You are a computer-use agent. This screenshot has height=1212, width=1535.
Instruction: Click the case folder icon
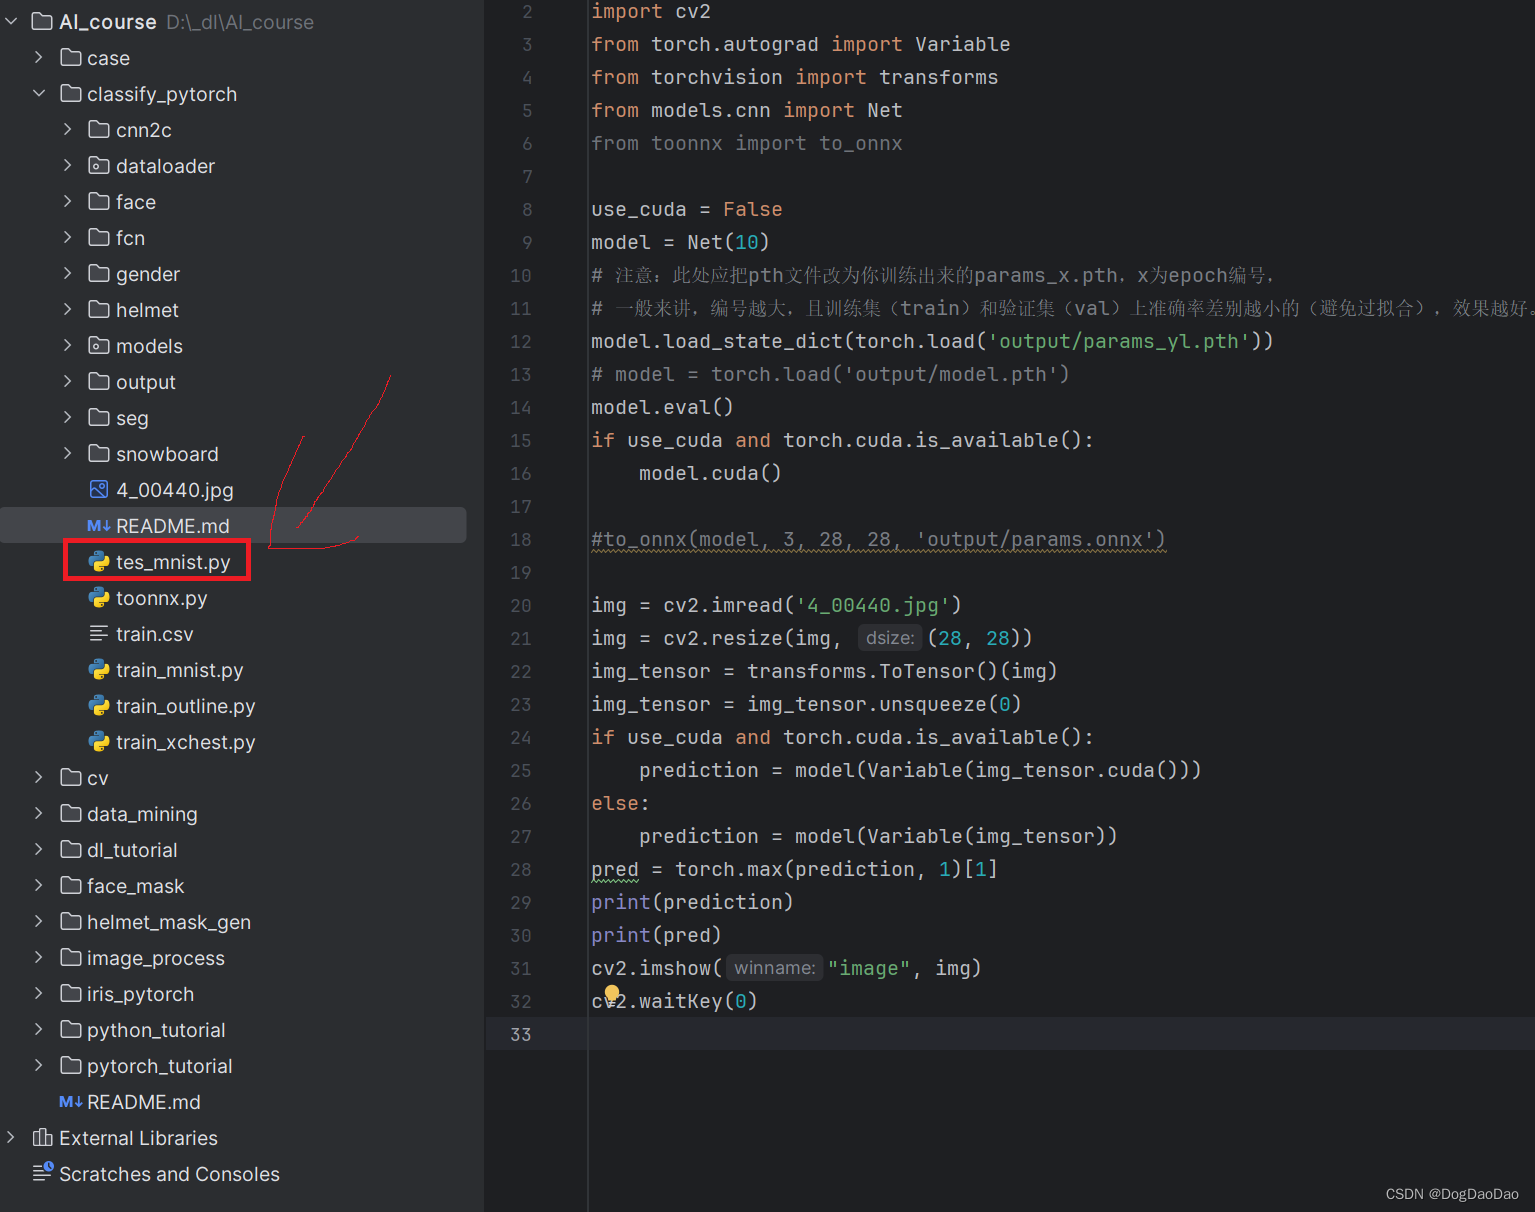(70, 57)
